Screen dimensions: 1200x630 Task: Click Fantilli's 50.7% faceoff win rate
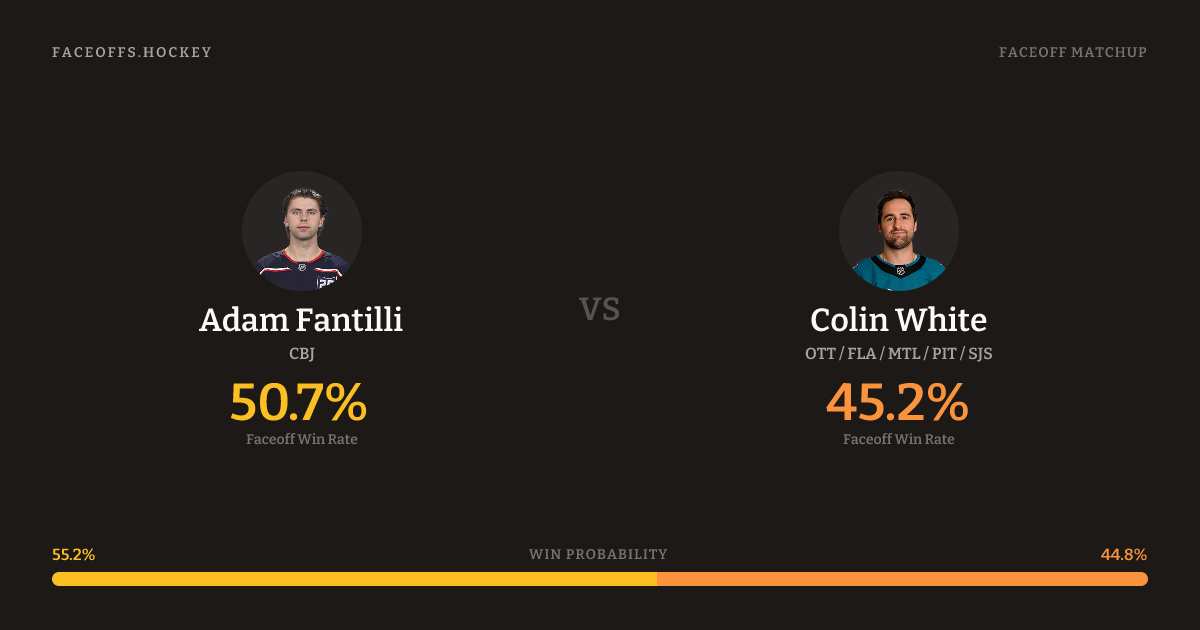point(298,403)
